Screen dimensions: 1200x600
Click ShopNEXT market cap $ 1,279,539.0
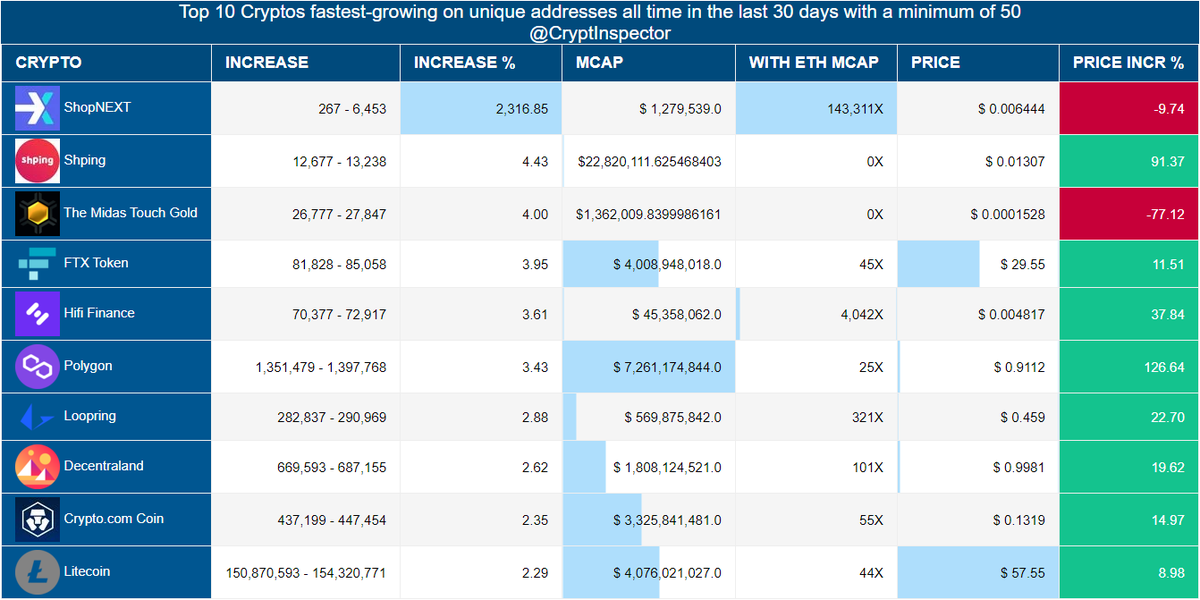point(680,109)
